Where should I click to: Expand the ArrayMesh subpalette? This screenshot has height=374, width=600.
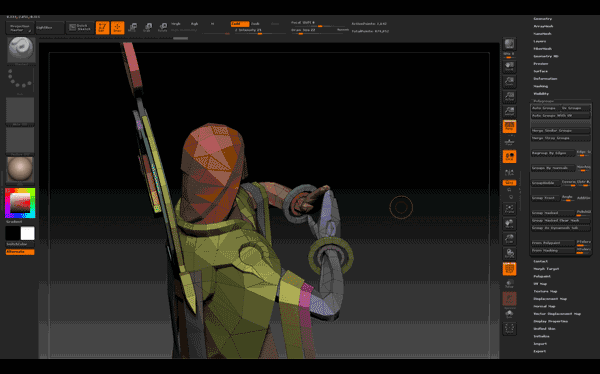pos(543,26)
